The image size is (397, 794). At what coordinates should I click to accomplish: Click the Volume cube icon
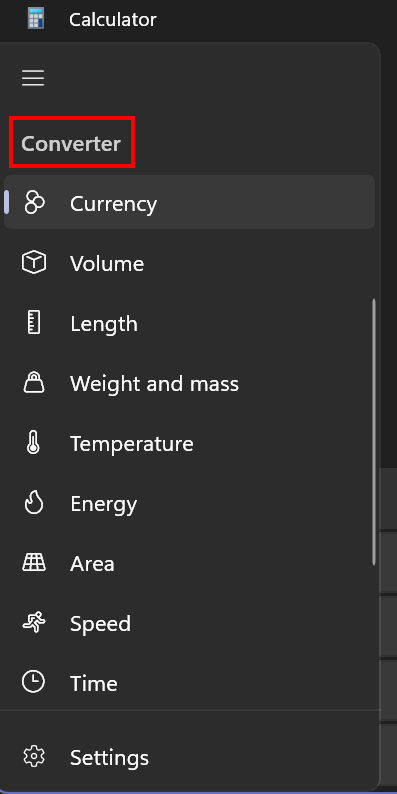tap(34, 263)
